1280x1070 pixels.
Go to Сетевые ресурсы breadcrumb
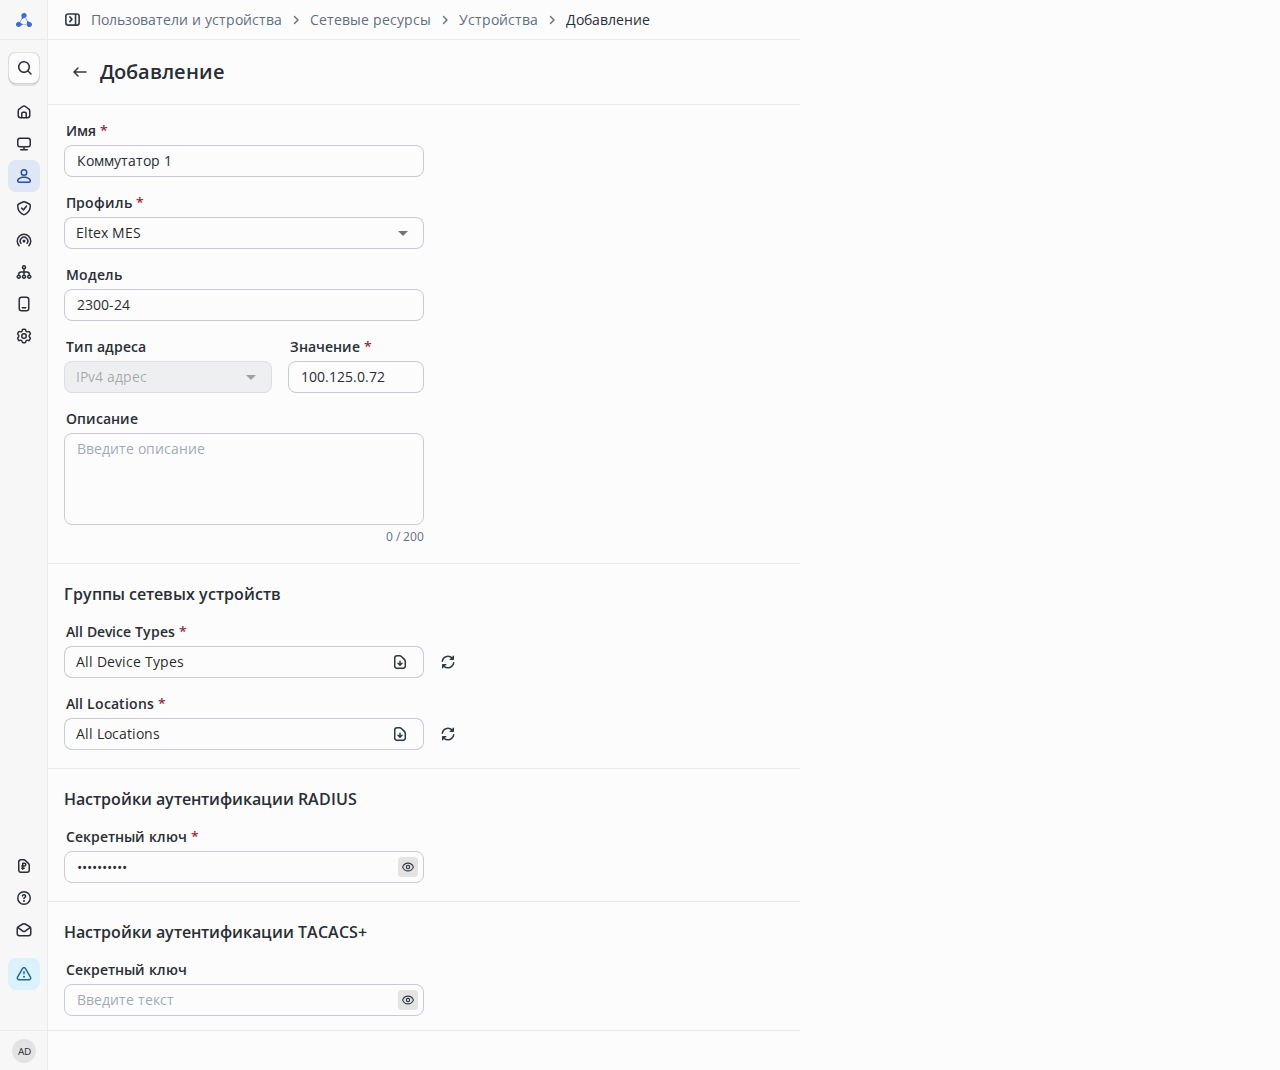[370, 20]
